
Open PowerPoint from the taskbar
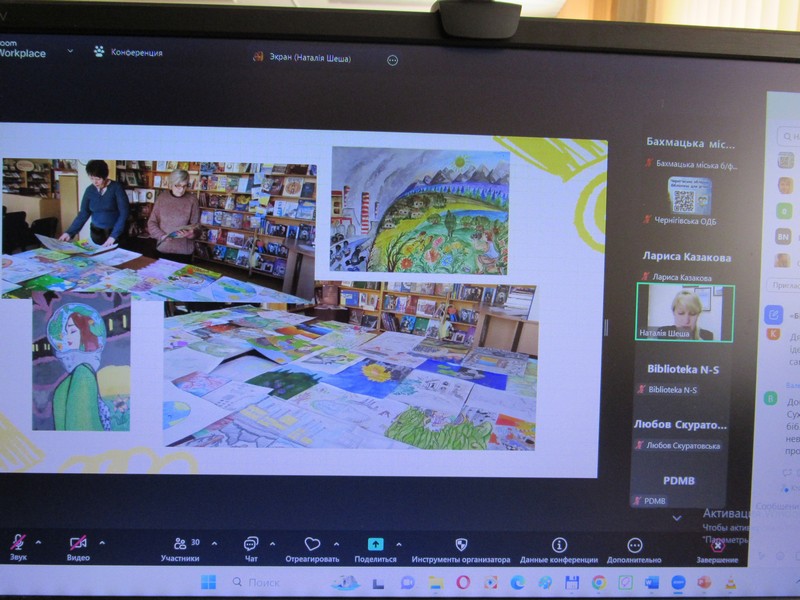coord(705,582)
